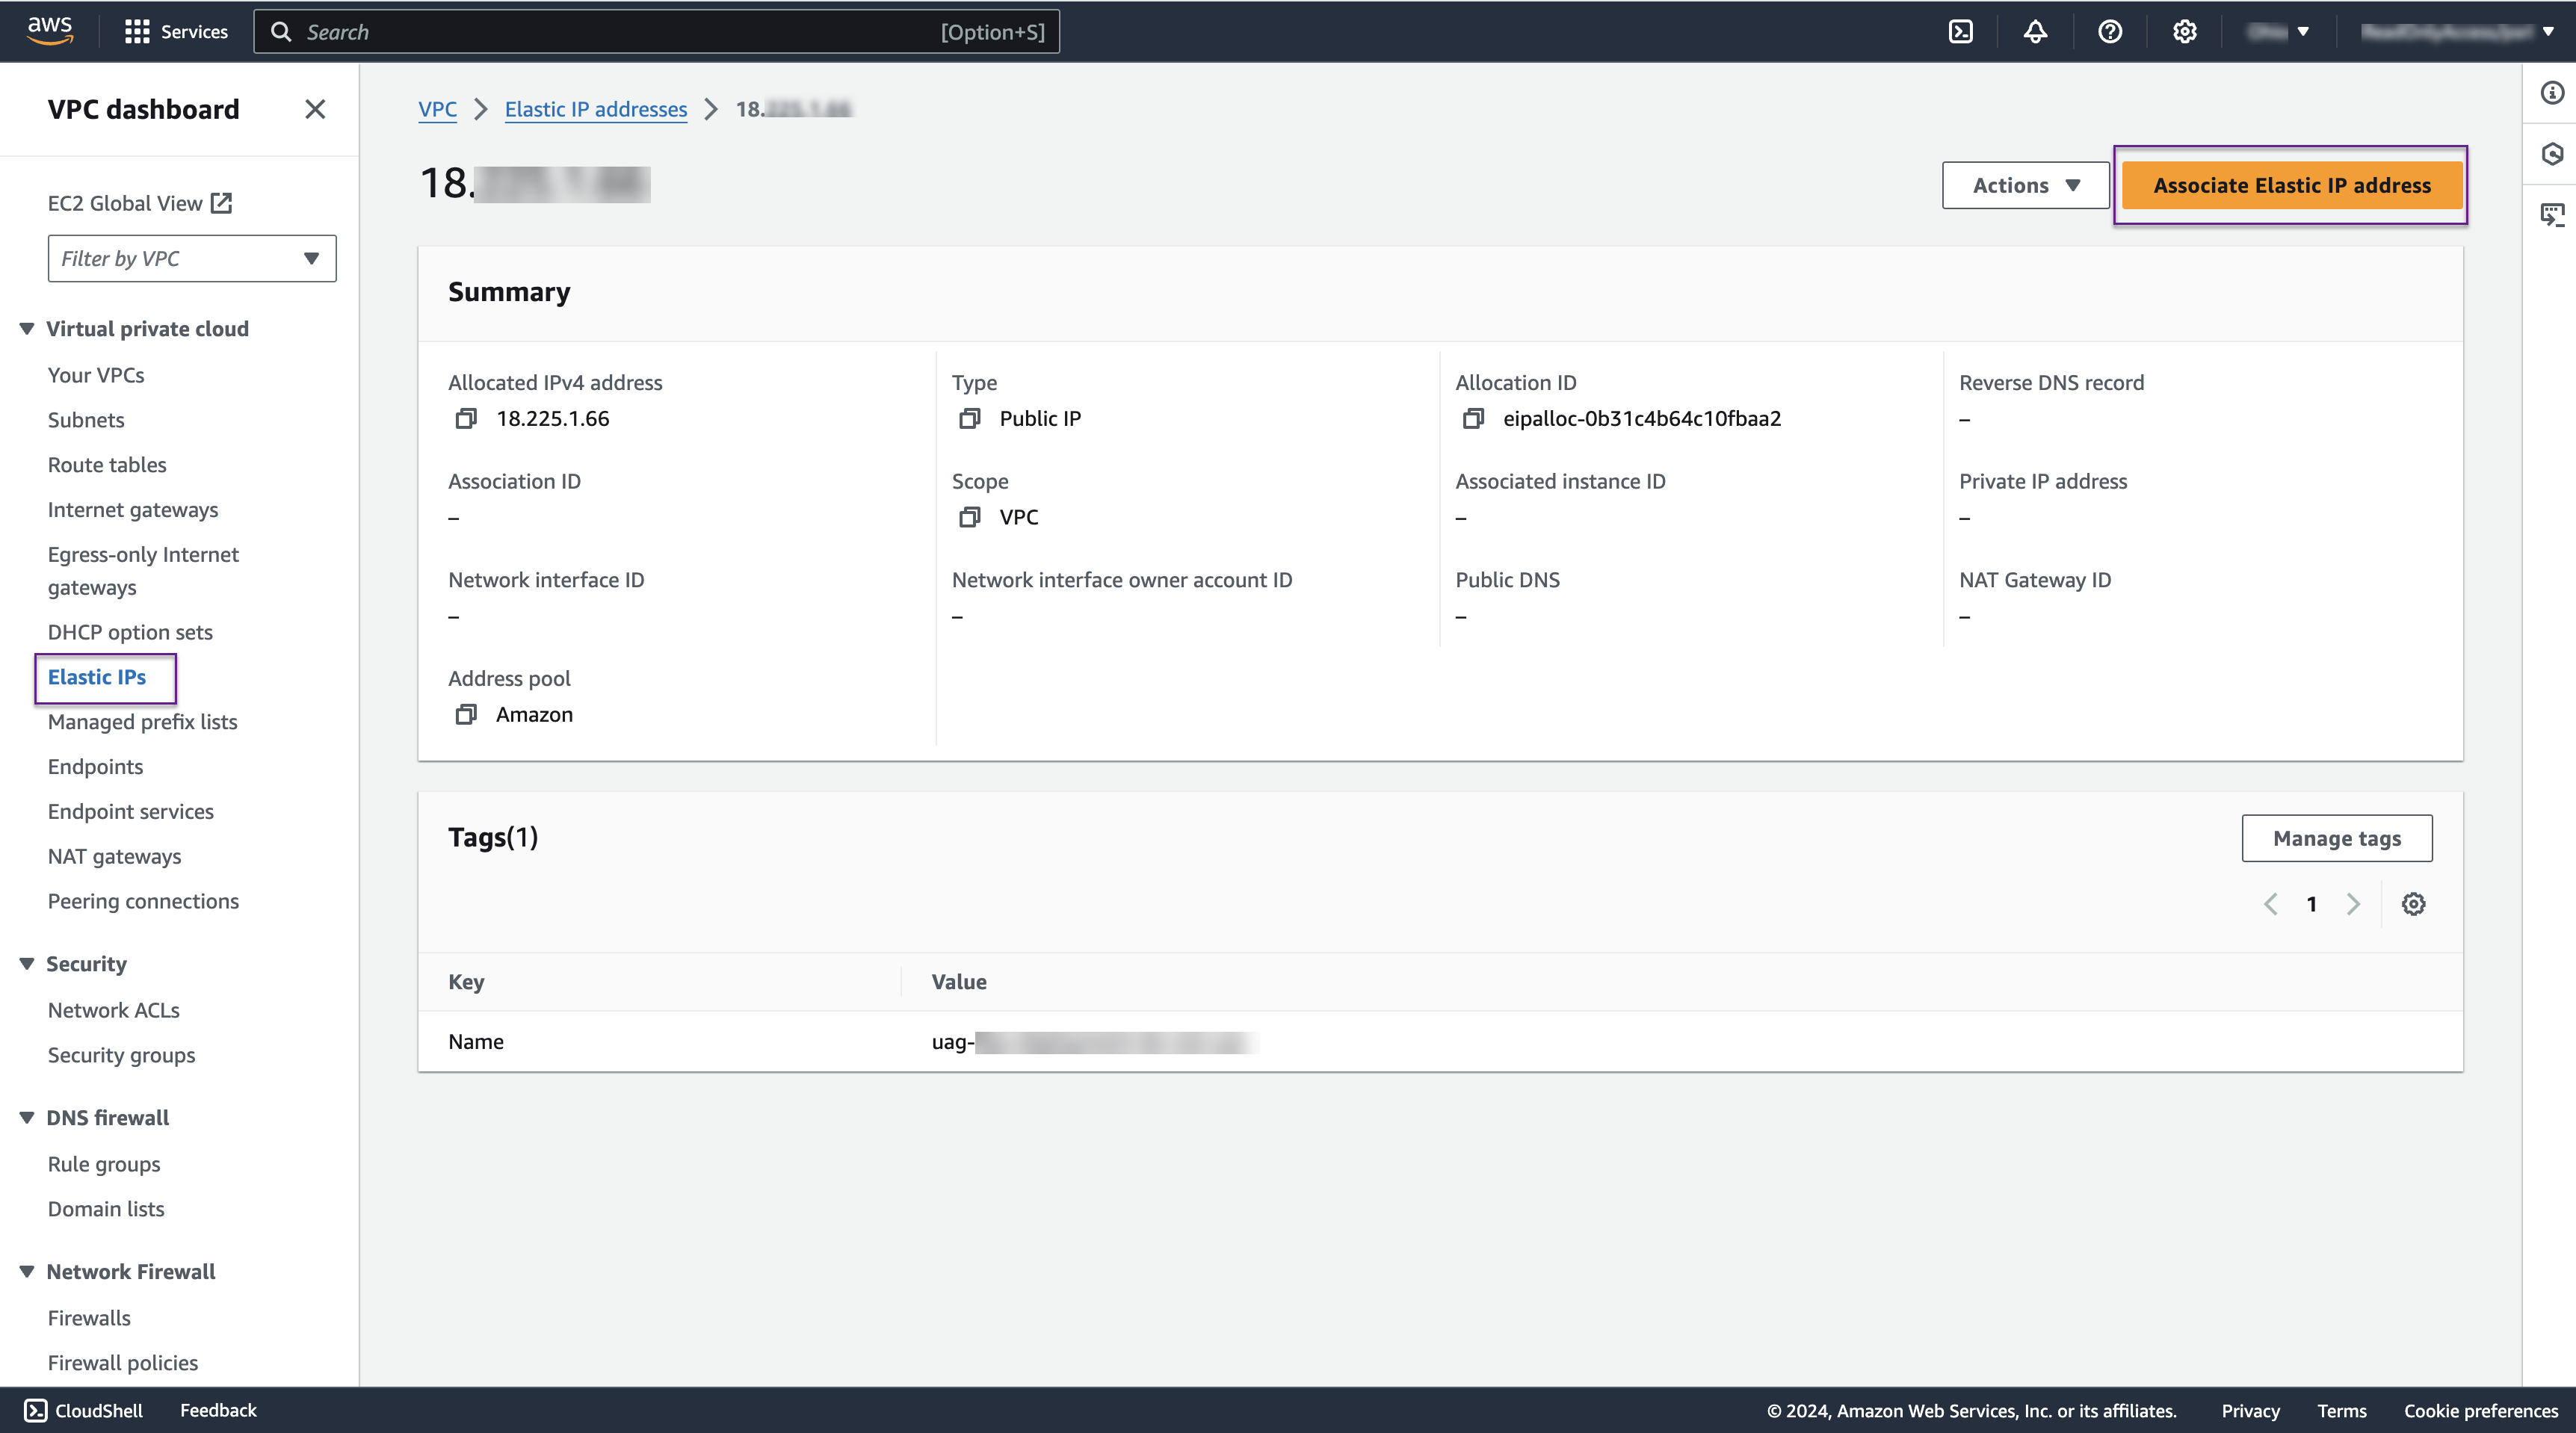Open Managed prefix lists in the sidebar
Image resolution: width=2576 pixels, height=1433 pixels.
click(x=143, y=722)
